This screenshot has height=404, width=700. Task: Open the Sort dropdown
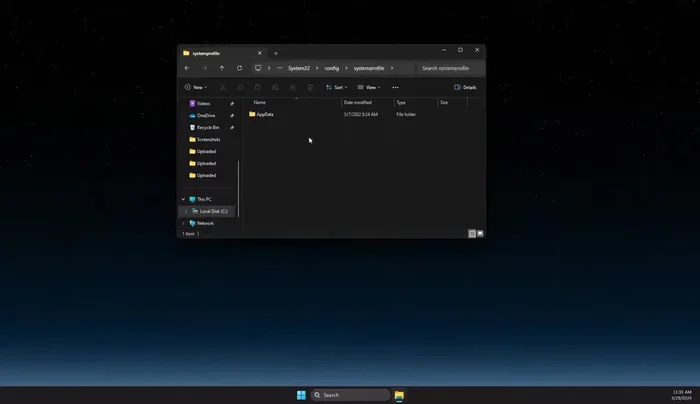[x=336, y=87]
